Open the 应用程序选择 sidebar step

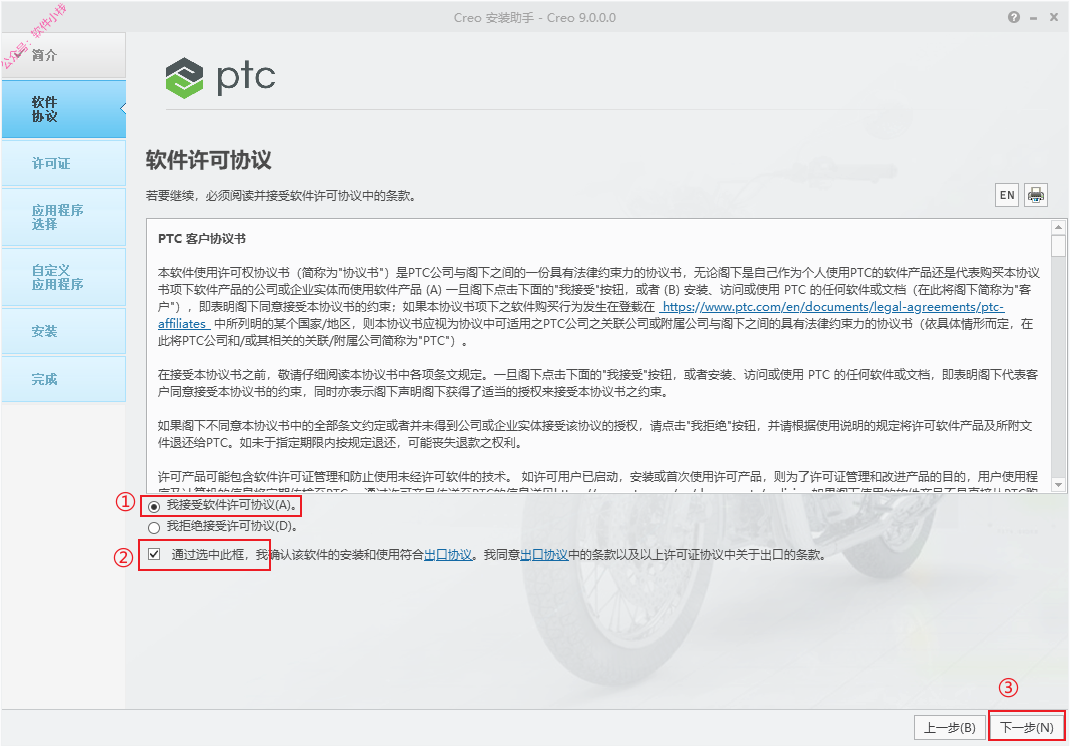click(x=63, y=217)
